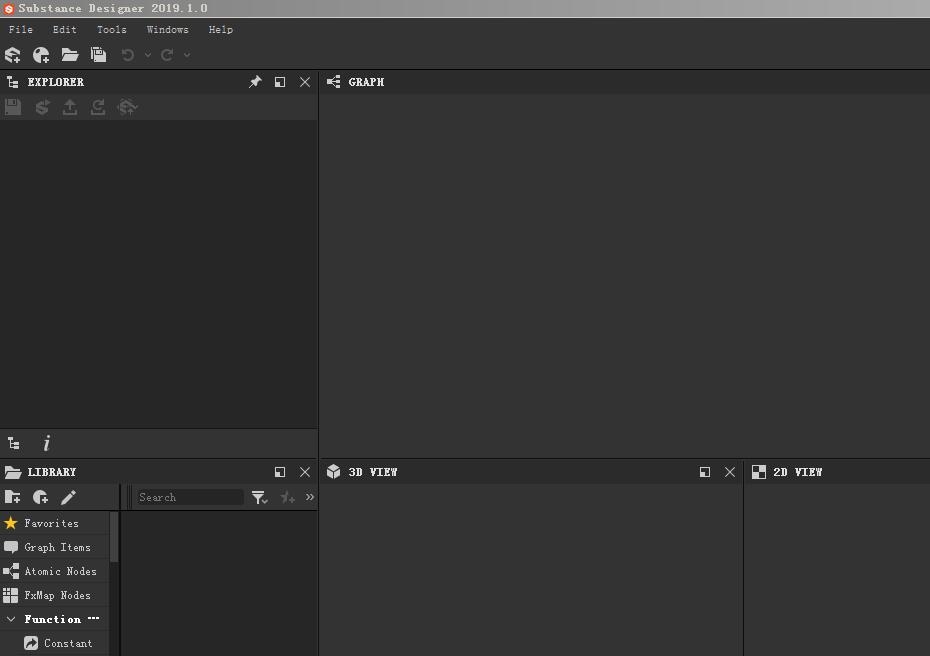Toggle floating mode for the Library panel
The height and width of the screenshot is (656, 930).
pos(280,472)
